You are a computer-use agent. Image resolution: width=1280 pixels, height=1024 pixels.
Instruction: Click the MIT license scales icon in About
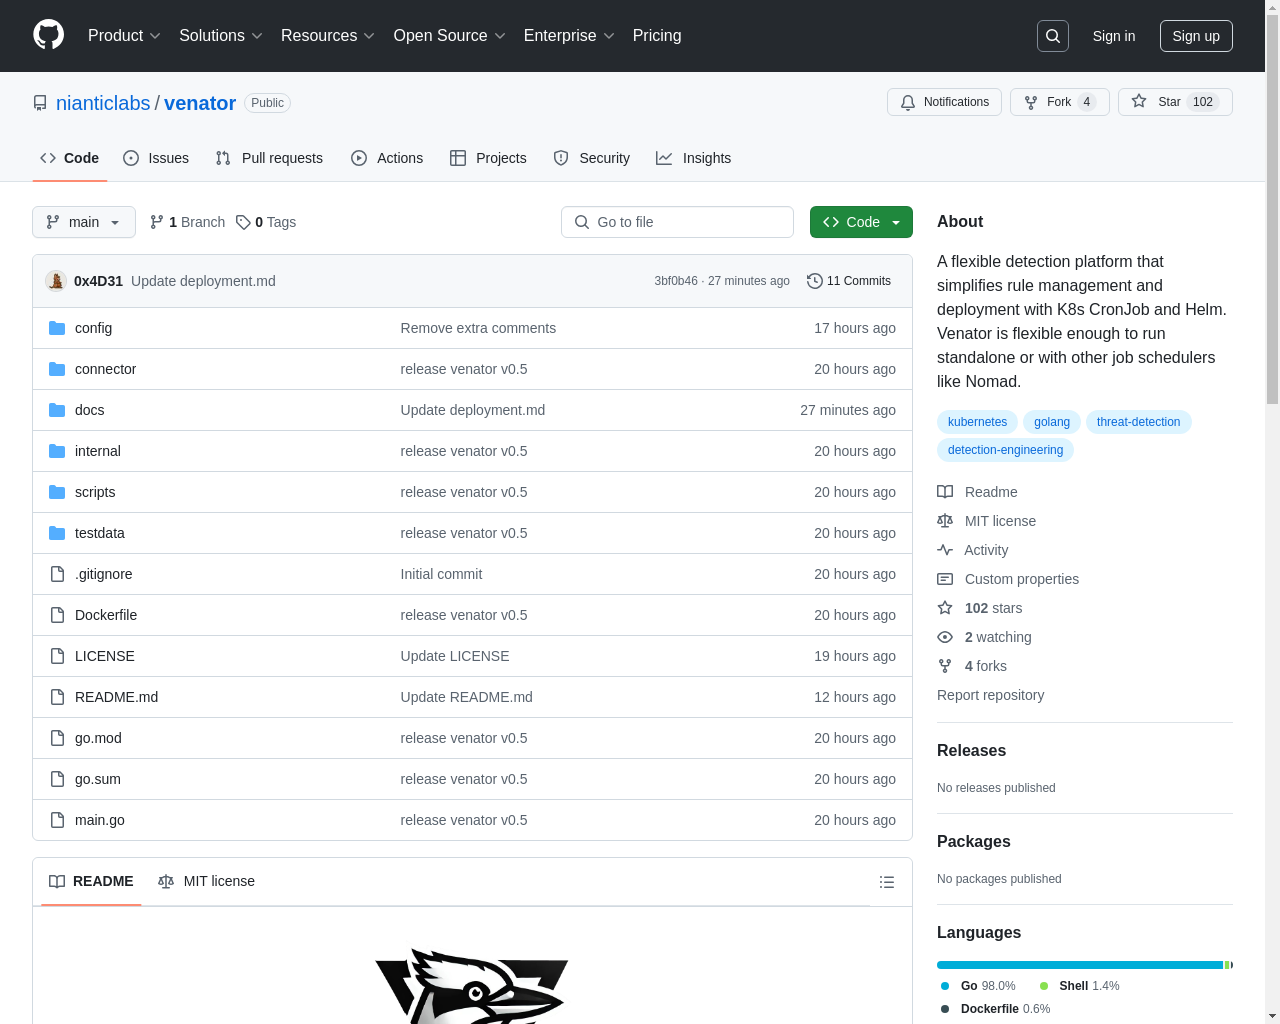945,521
